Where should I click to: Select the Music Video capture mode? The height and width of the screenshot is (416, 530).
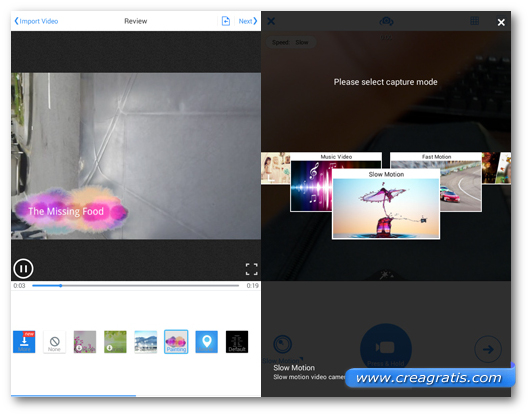(x=311, y=182)
